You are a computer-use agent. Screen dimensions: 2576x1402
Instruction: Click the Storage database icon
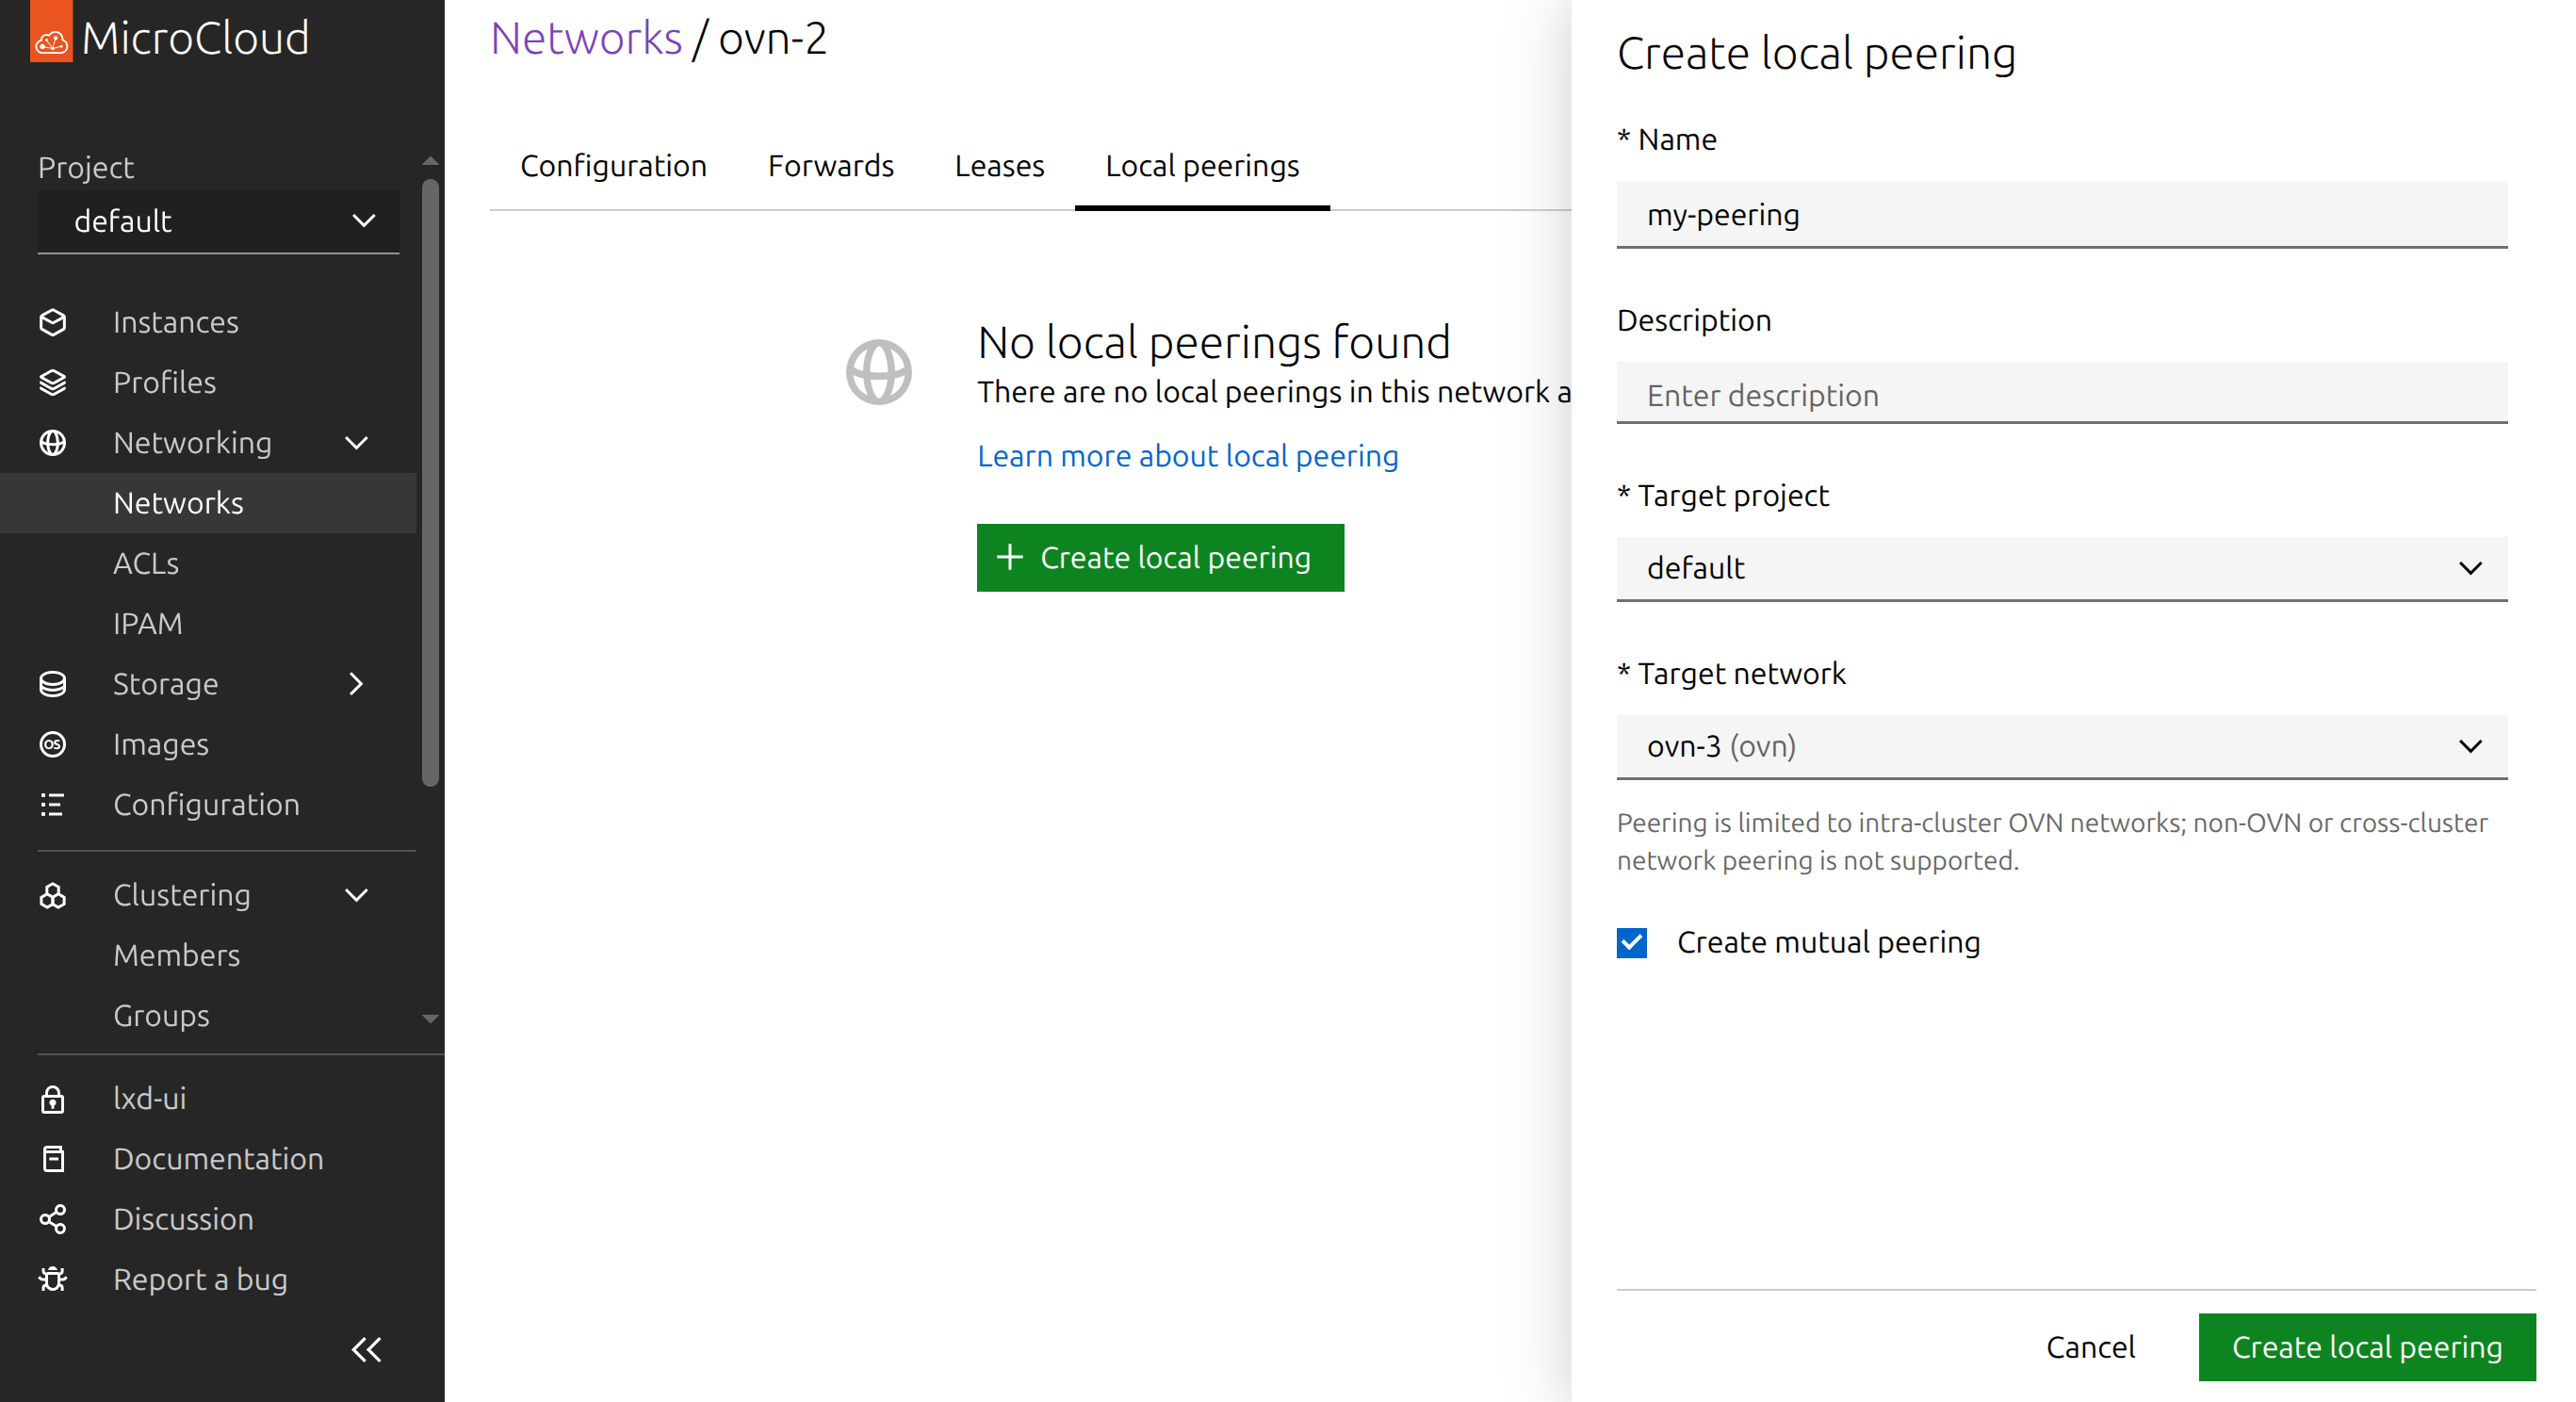pyautogui.click(x=53, y=684)
